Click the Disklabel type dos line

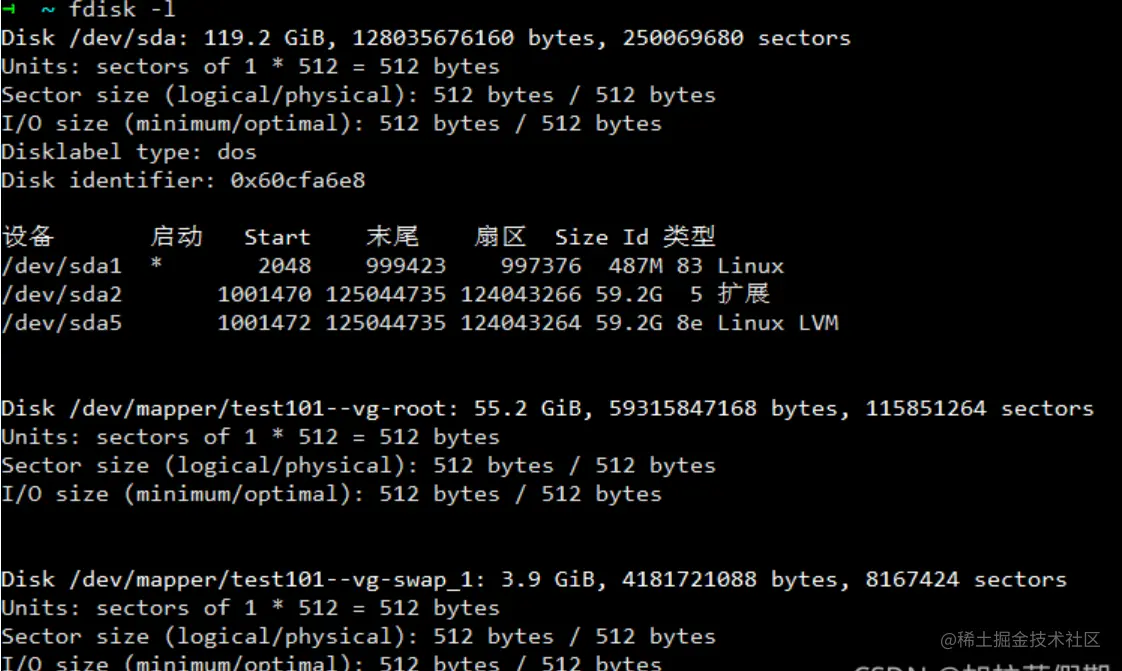pos(129,152)
